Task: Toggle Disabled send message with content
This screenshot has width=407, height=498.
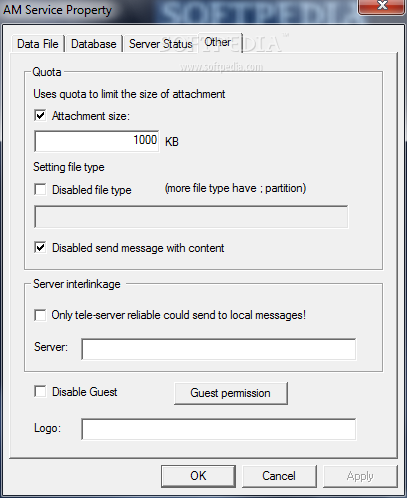Action: pos(40,248)
